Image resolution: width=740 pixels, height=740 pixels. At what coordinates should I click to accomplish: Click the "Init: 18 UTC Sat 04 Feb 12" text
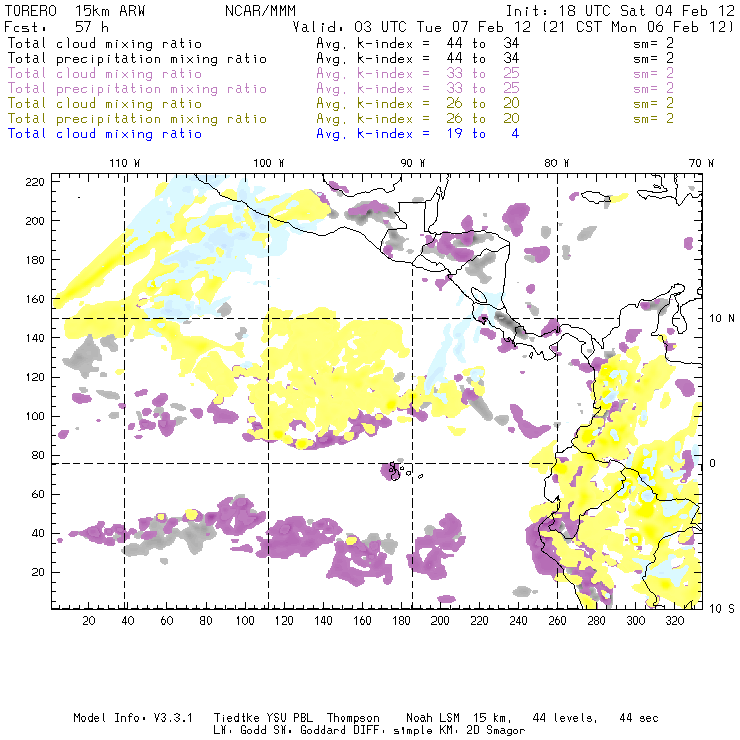click(620, 11)
